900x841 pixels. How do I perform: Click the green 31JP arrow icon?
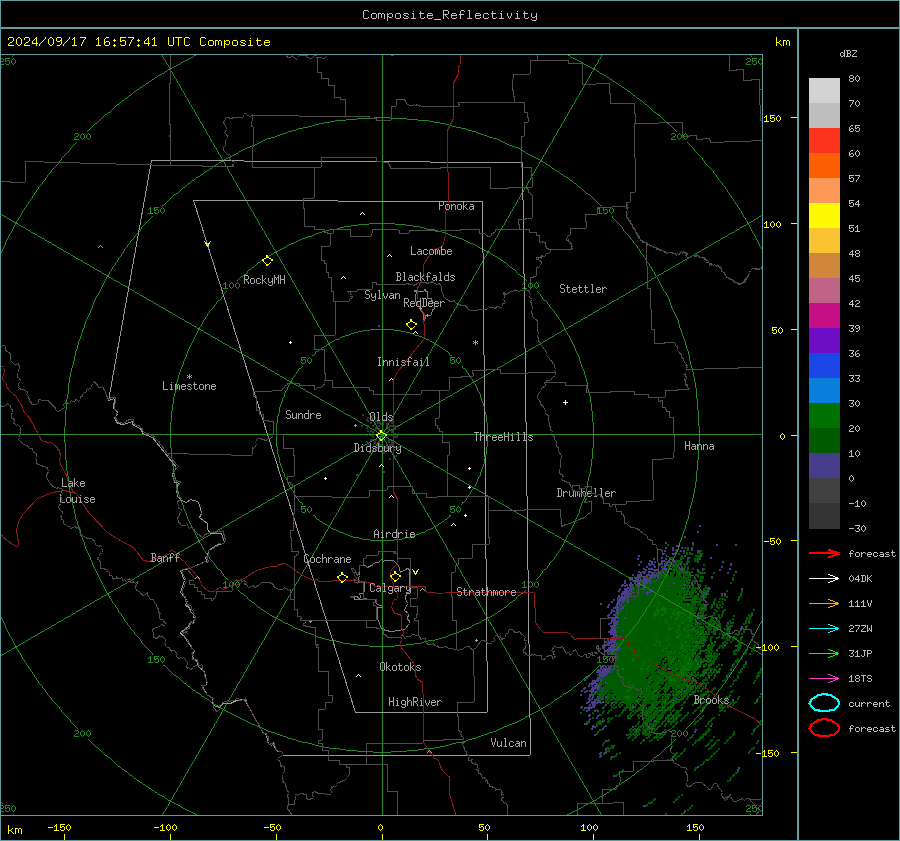click(824, 653)
